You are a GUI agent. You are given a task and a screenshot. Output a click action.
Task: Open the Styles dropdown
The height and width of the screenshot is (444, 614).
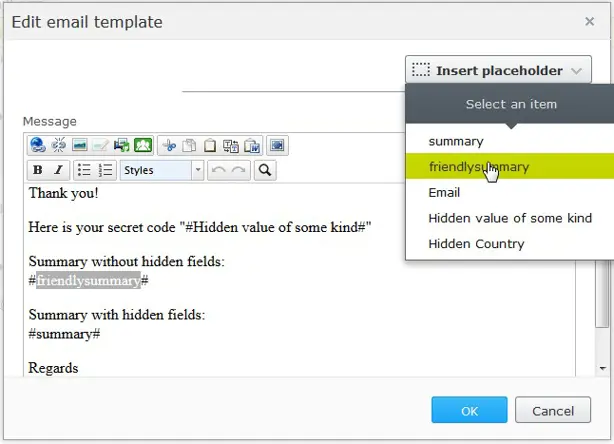pos(162,170)
